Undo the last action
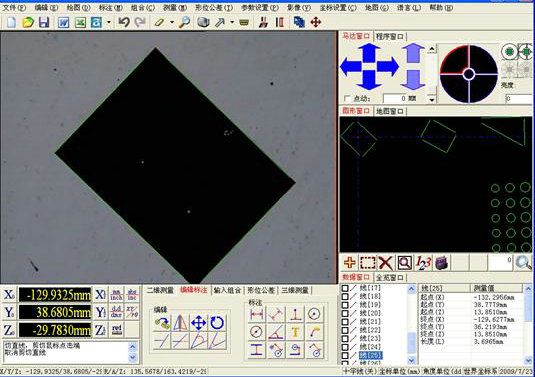 (x=124, y=23)
